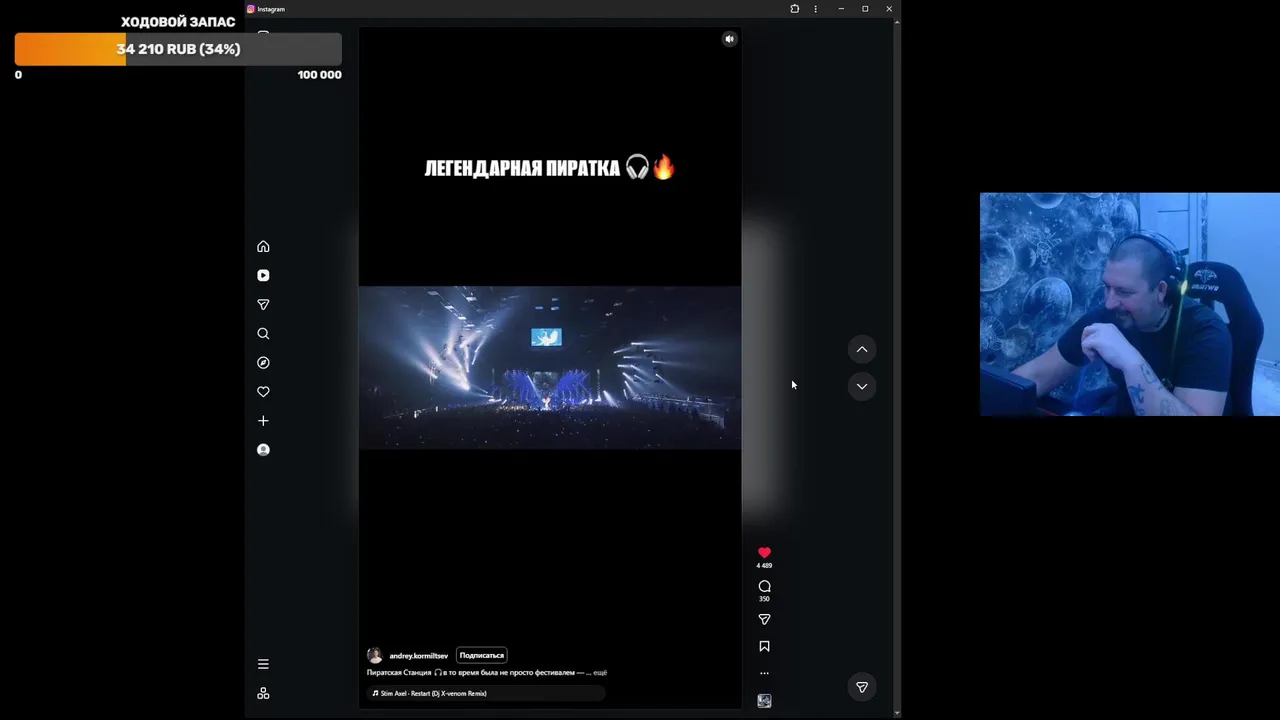This screenshot has width=1280, height=720.
Task: Open the floating messages button at bottom right
Action: coord(862,687)
